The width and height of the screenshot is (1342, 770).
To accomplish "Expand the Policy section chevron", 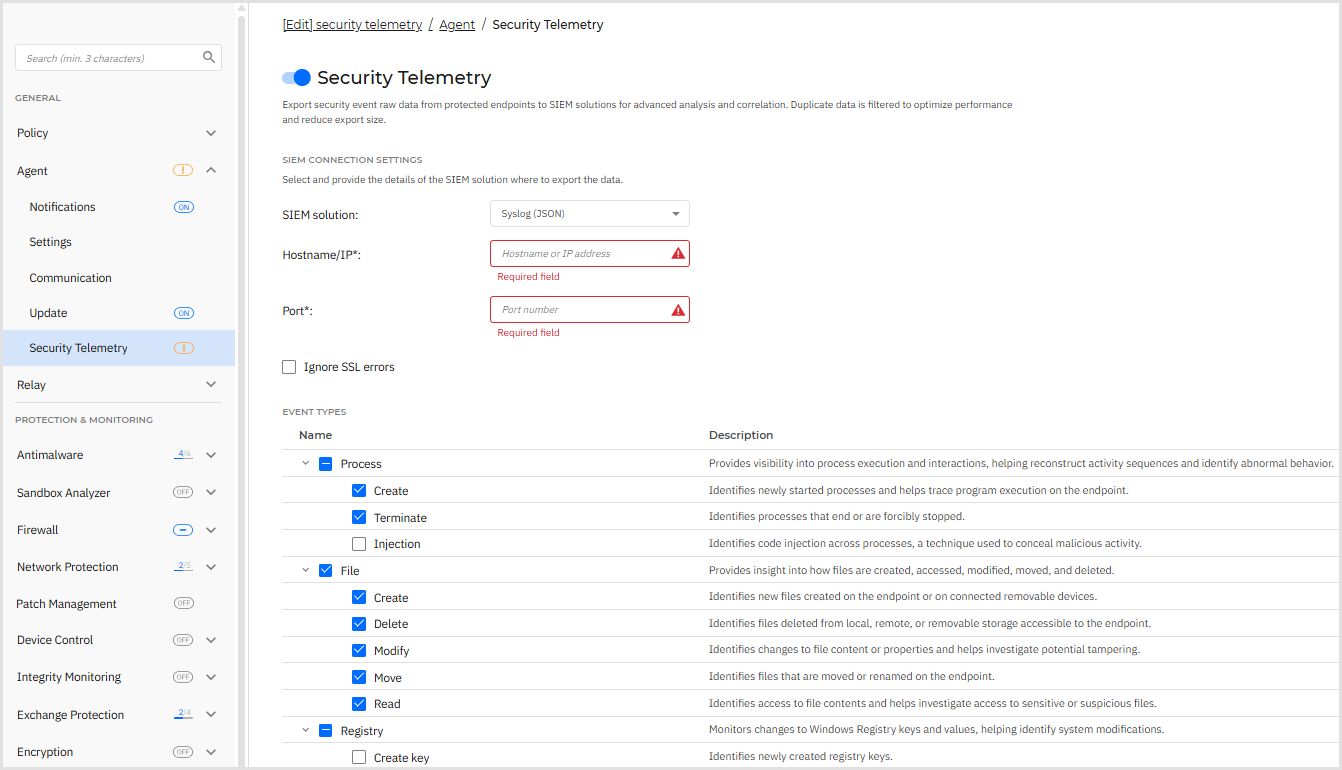I will (211, 133).
